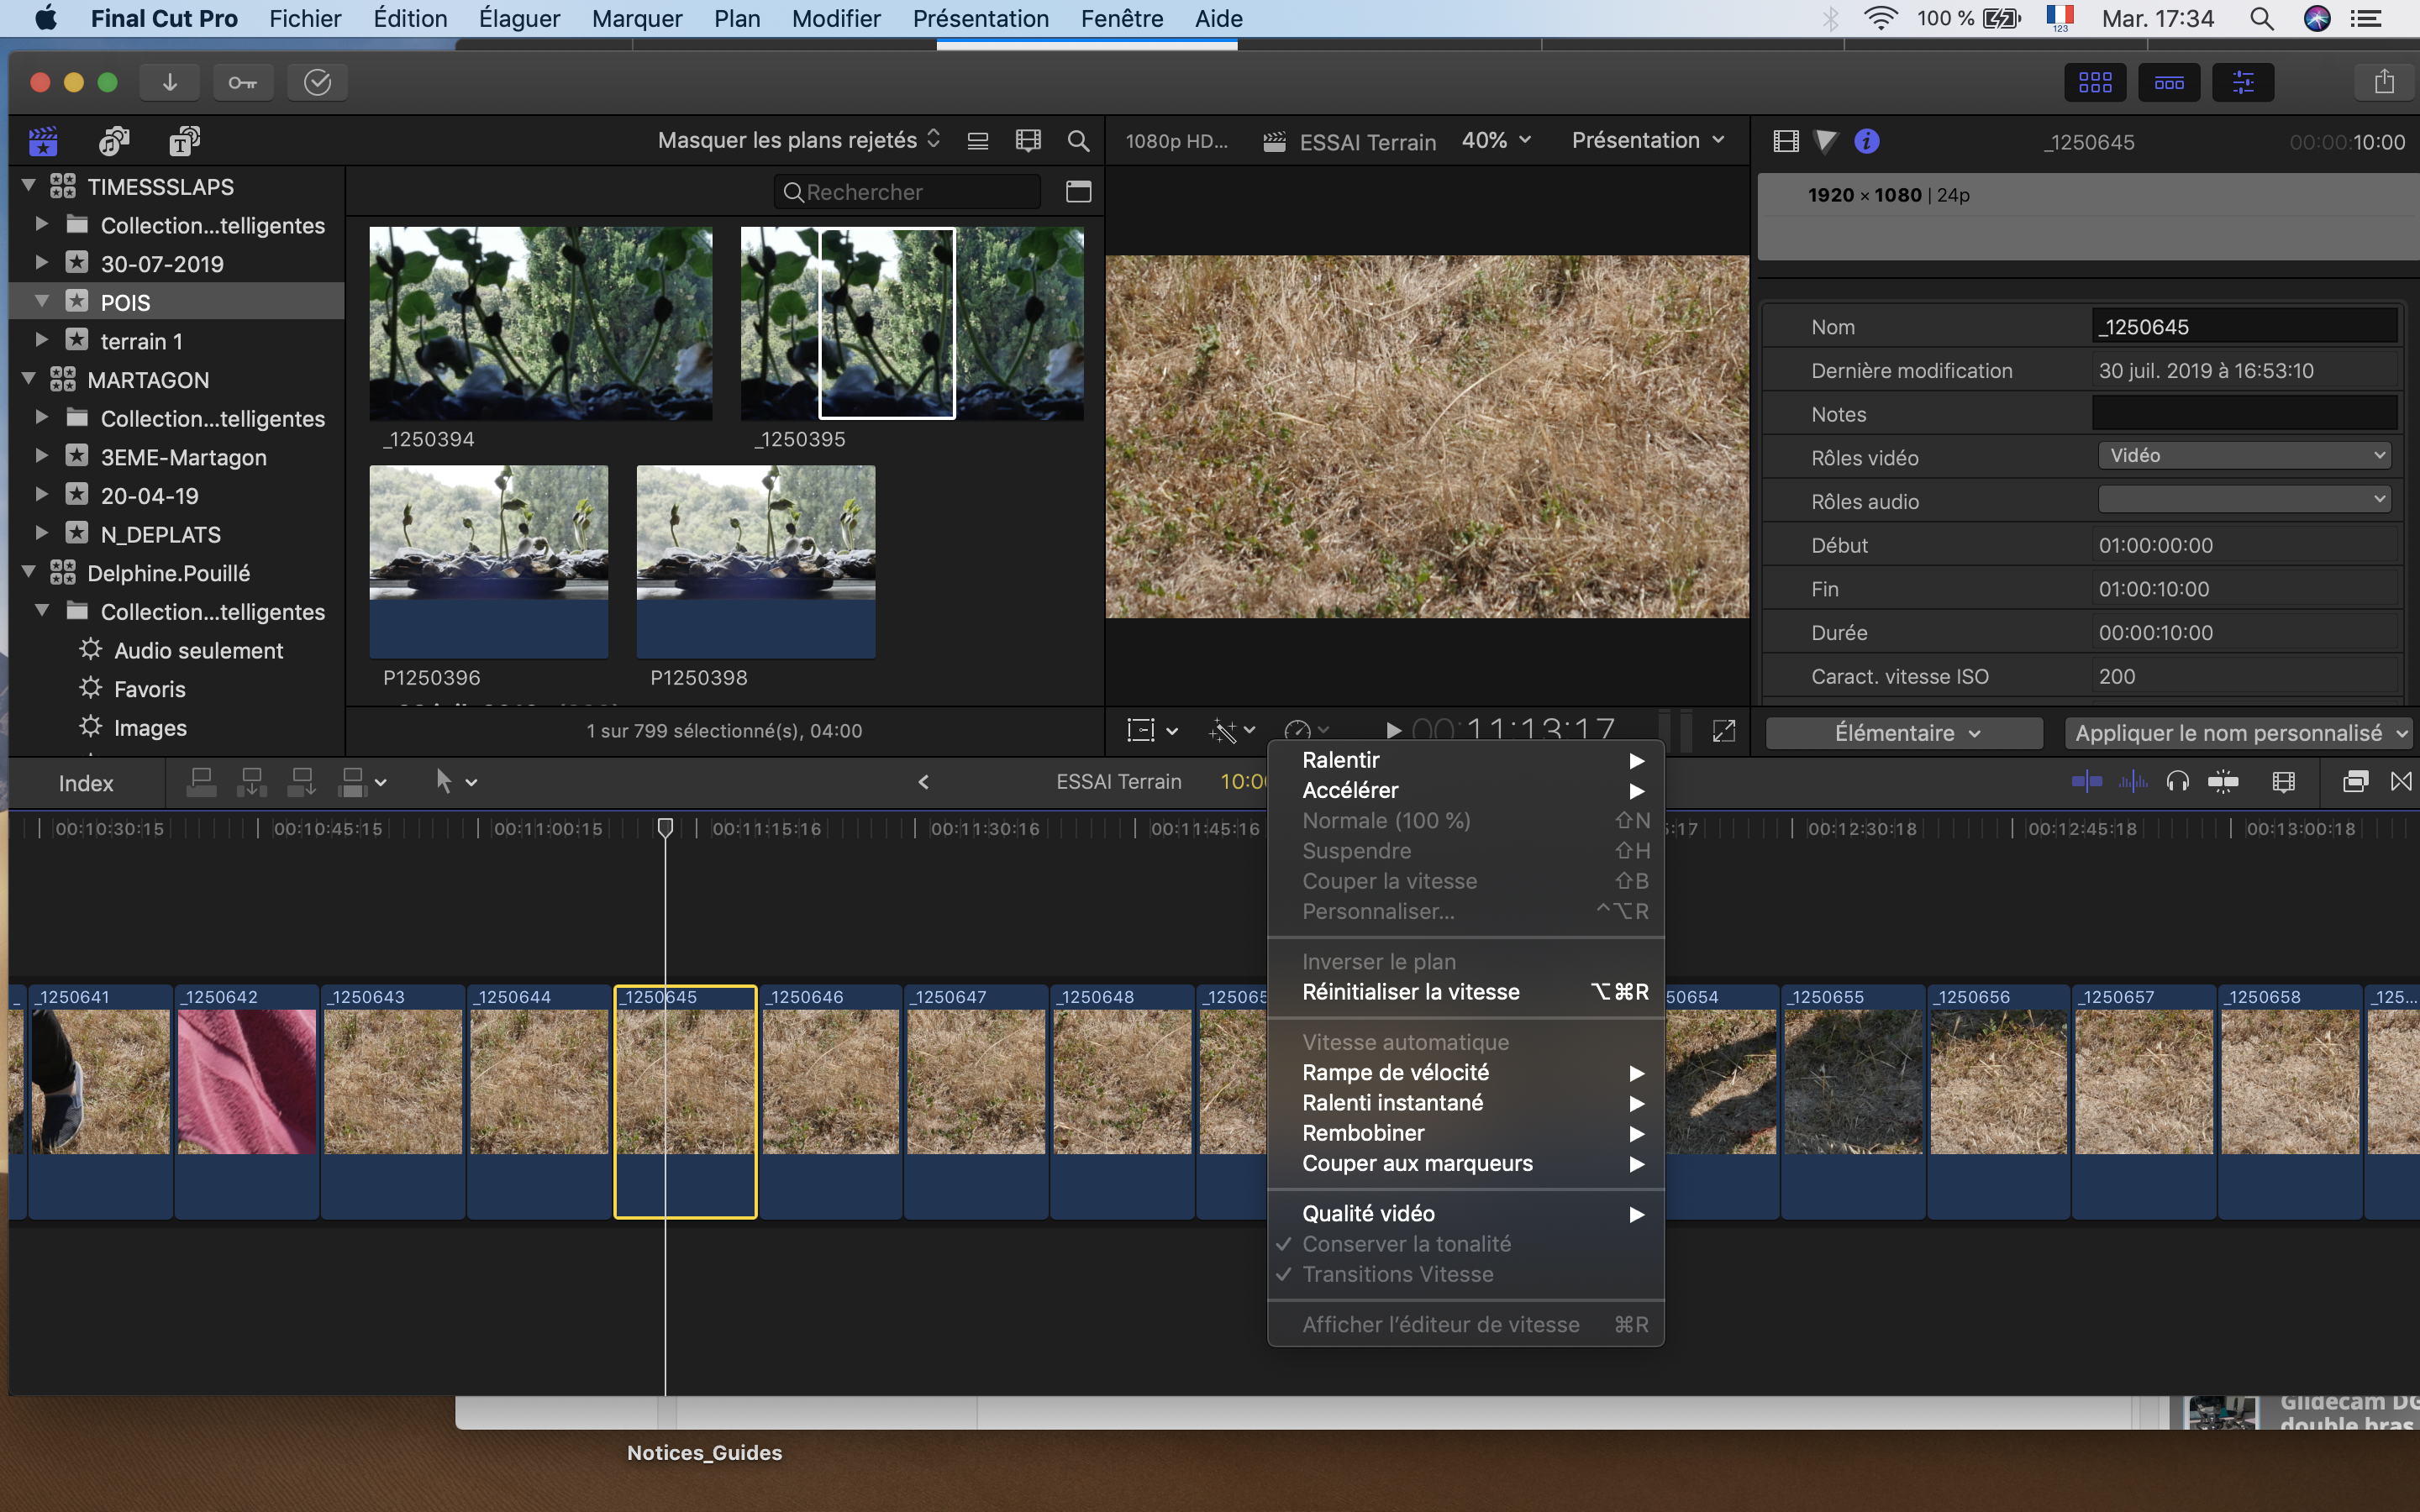
Task: Toggle browser visibility grid button
Action: tap(2094, 82)
